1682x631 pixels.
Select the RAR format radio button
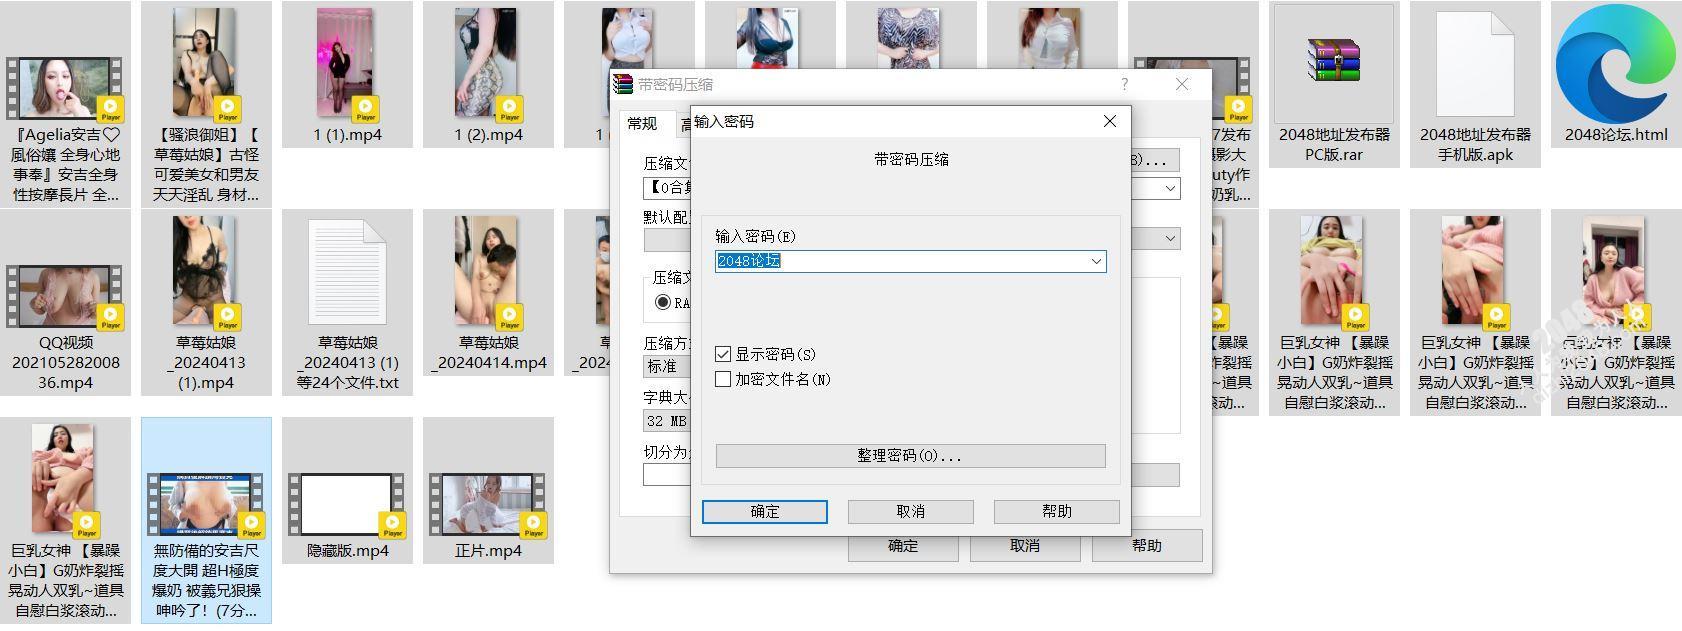tap(662, 302)
